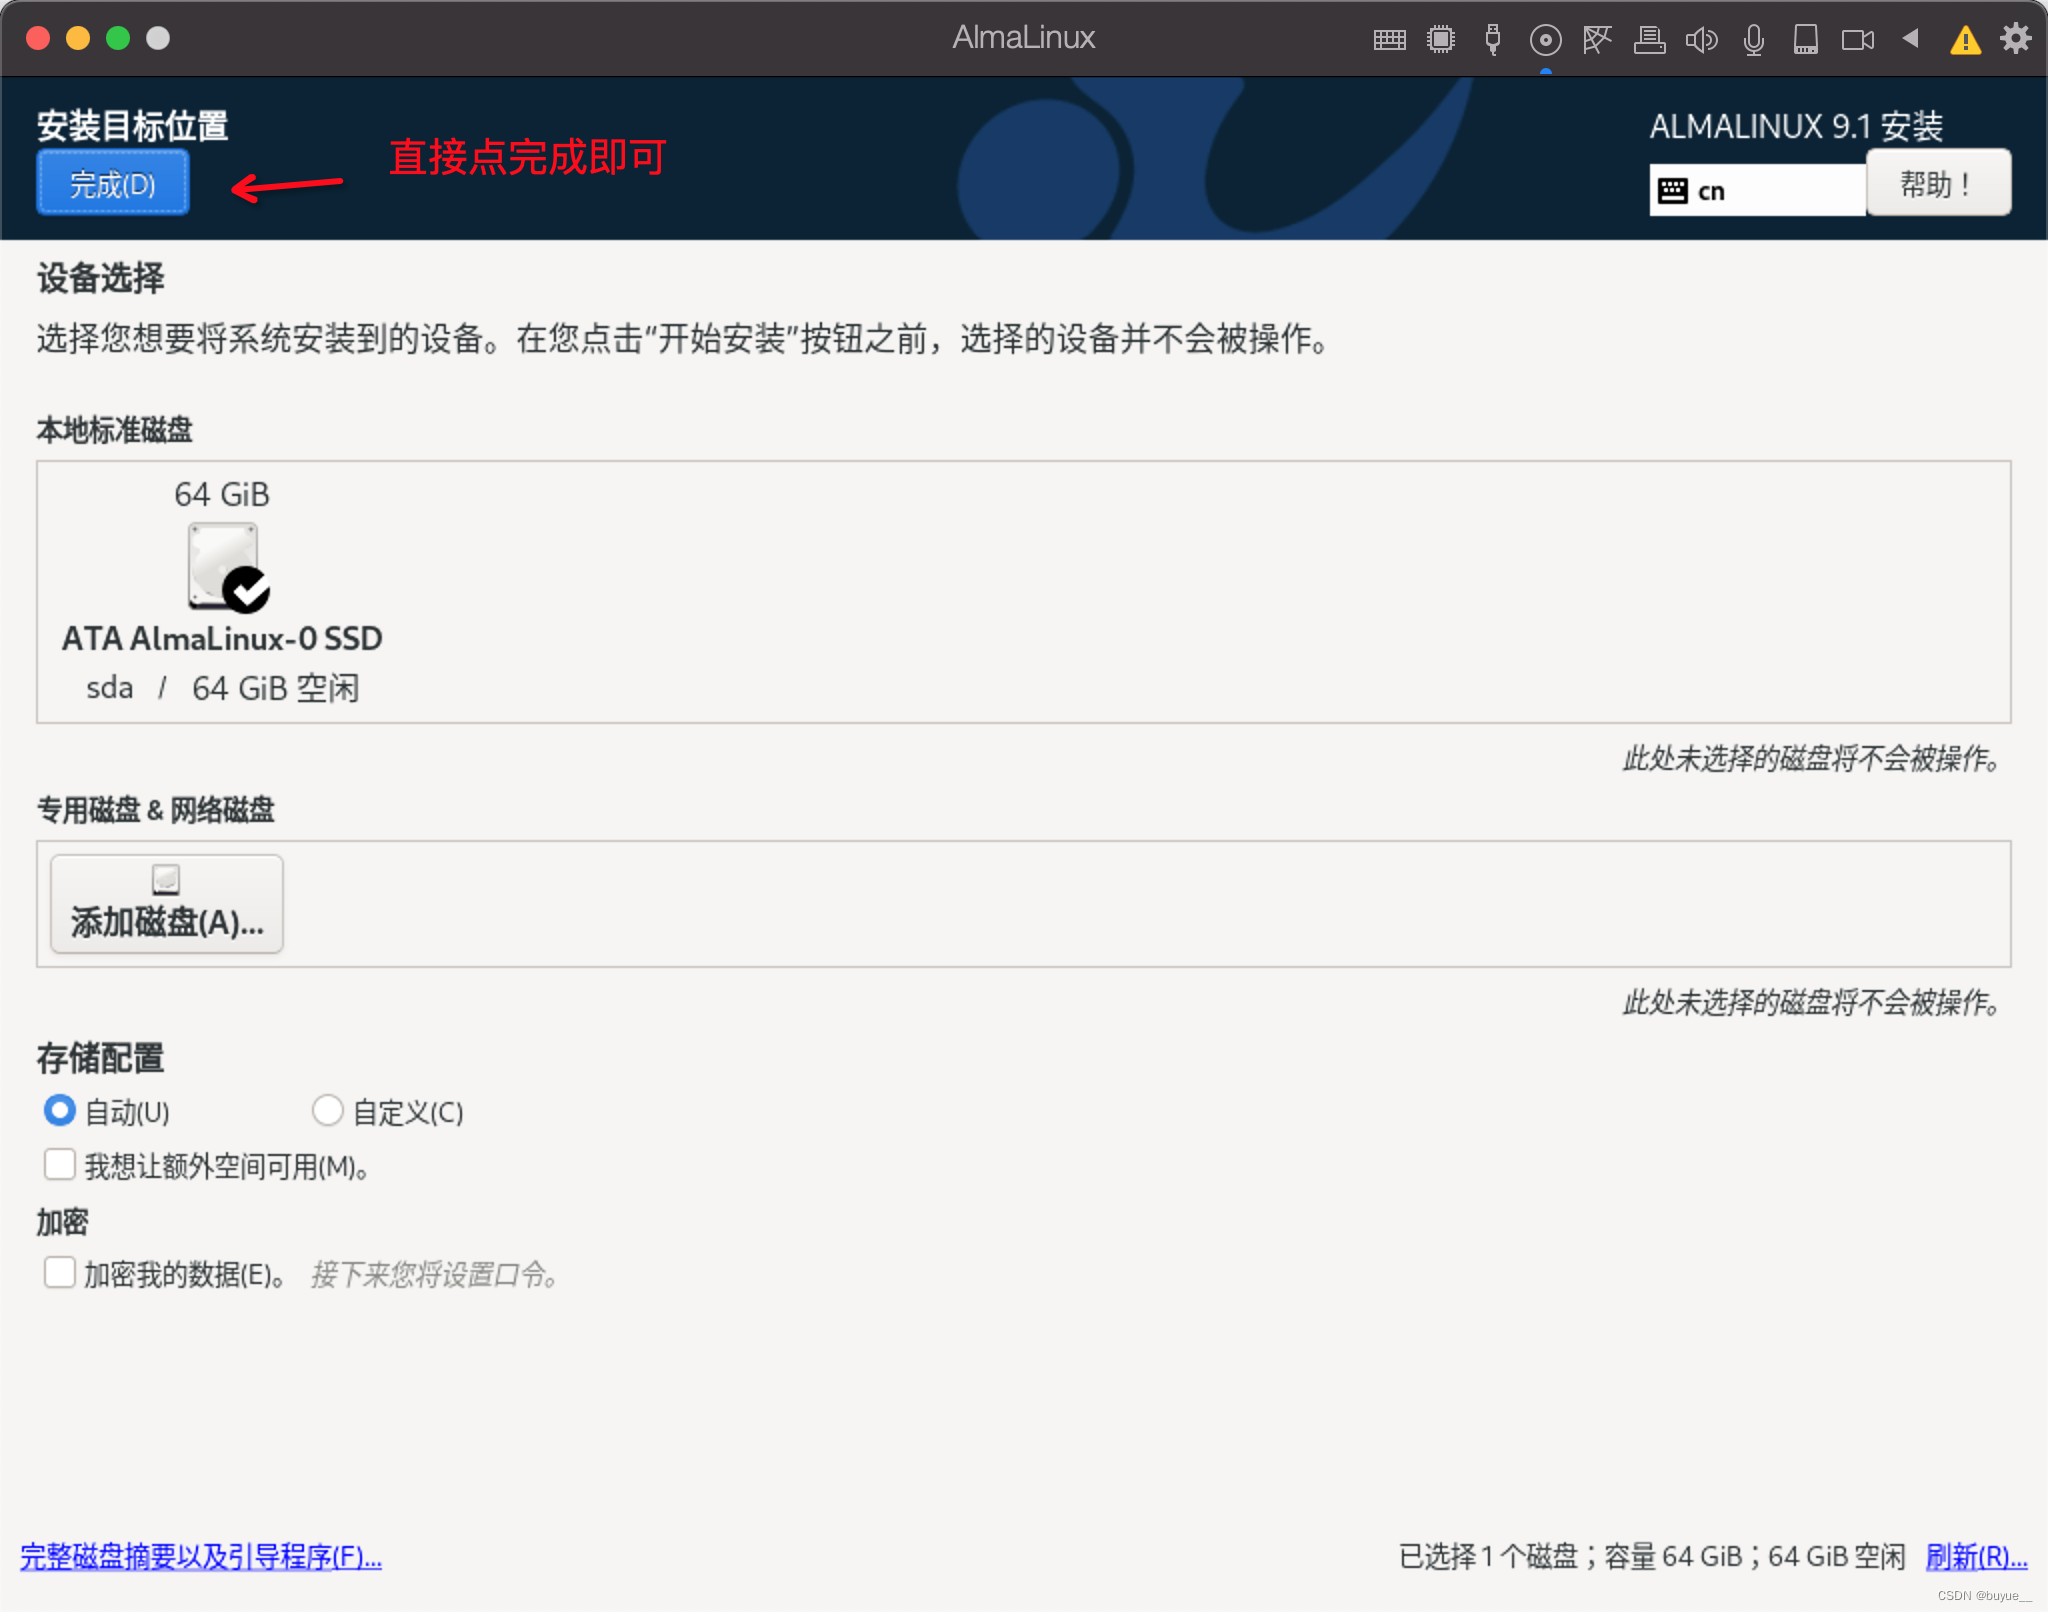The image size is (2048, 1612).
Task: Enable the 加密我的数据 checkbox
Action: coord(60,1272)
